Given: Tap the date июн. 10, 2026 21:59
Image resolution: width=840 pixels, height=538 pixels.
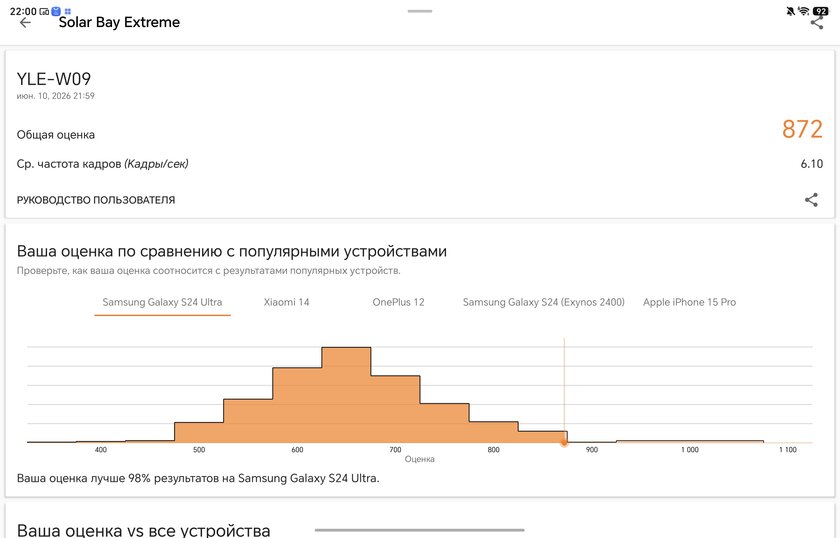Looking at the screenshot, I should point(56,96).
